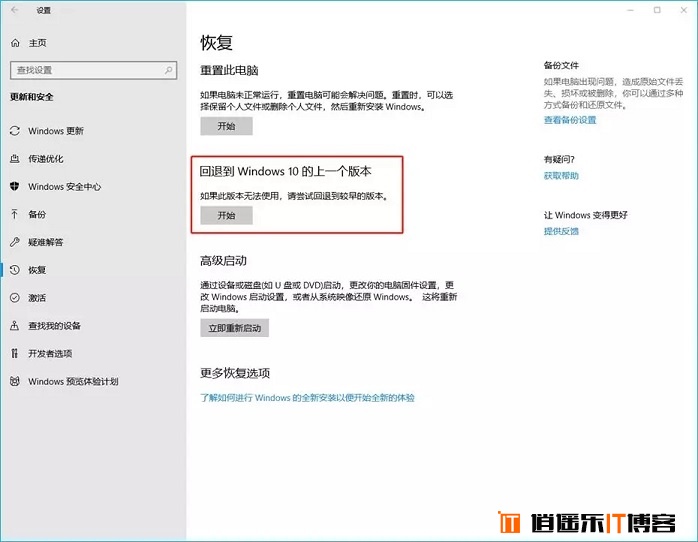Click the 有疑问? heading
Screen dimensions: 698x542
pyautogui.click(x=559, y=159)
